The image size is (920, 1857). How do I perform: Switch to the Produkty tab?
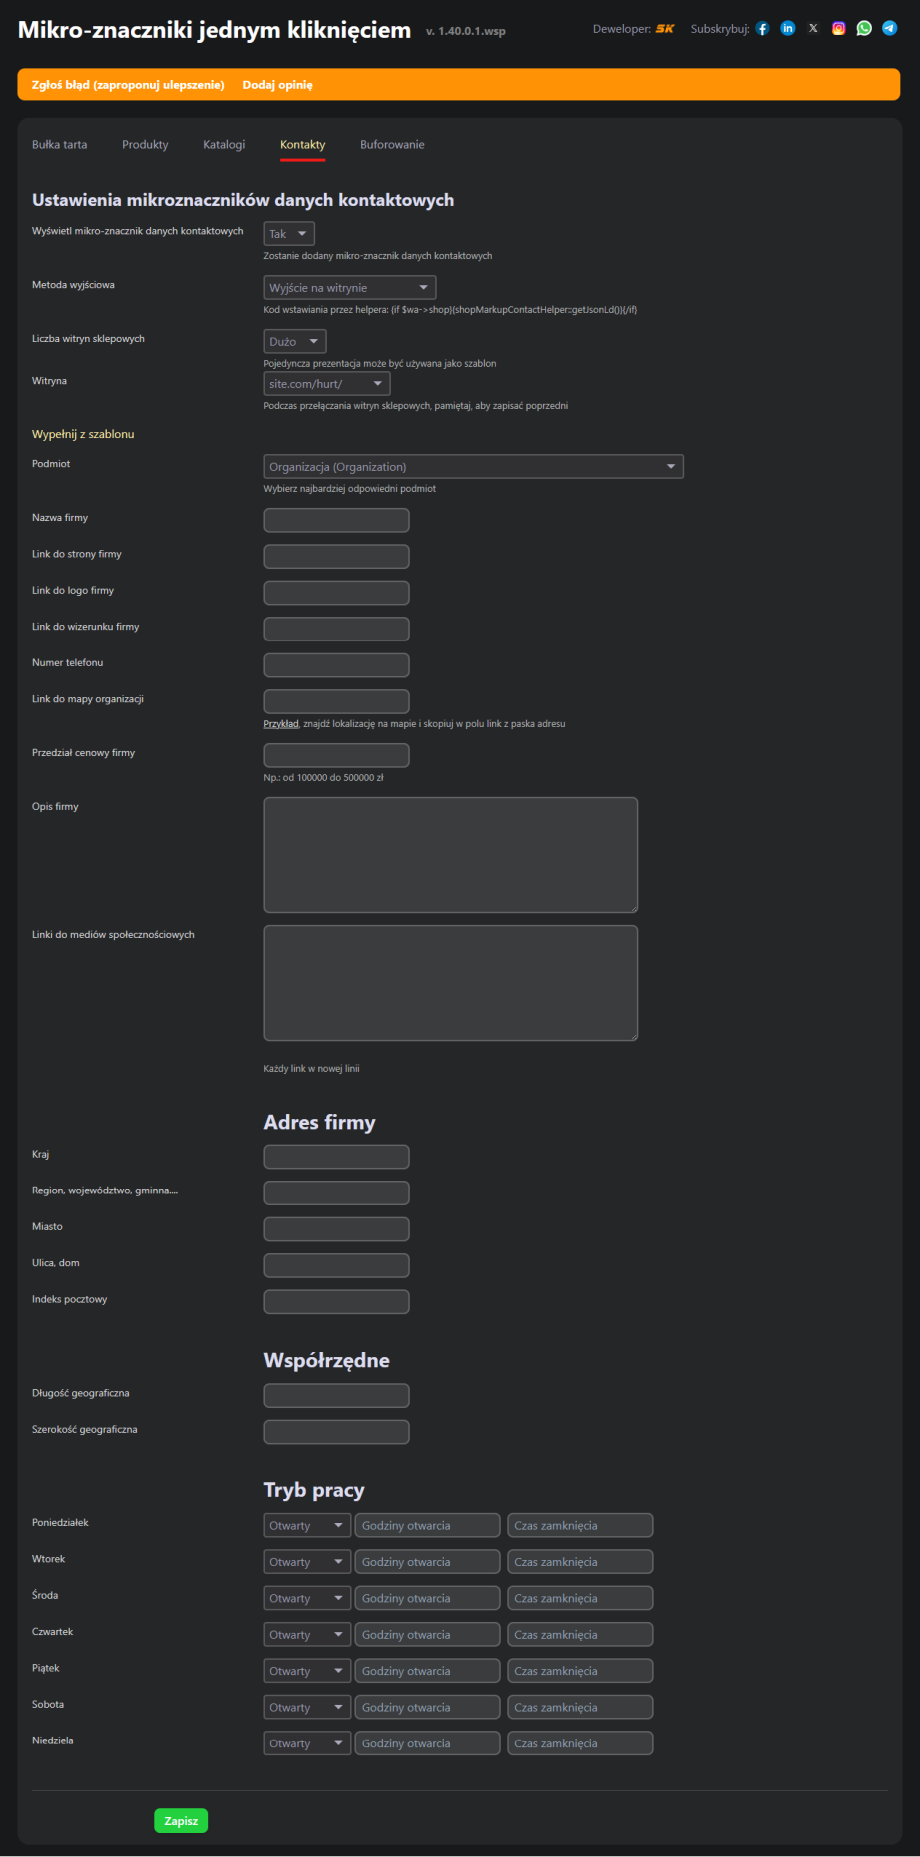coord(145,145)
